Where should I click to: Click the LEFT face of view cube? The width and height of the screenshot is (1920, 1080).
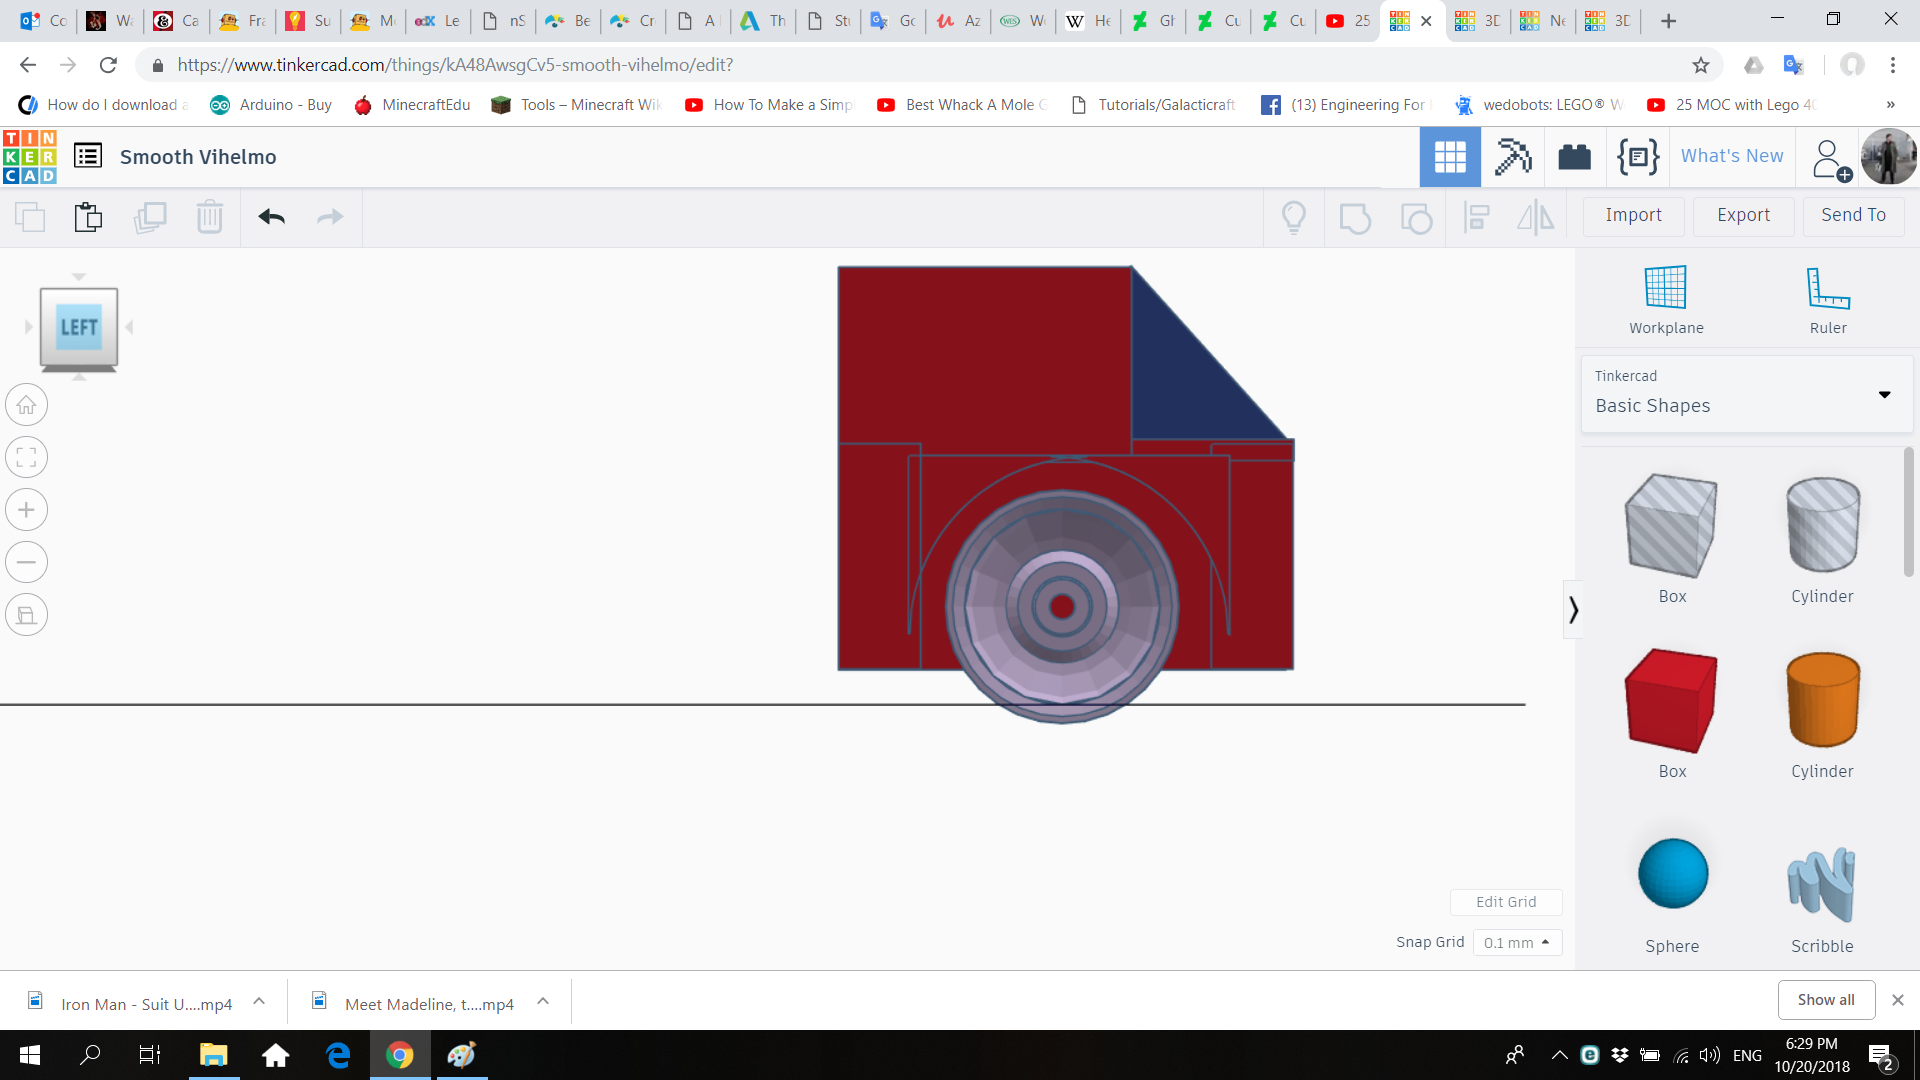point(79,327)
